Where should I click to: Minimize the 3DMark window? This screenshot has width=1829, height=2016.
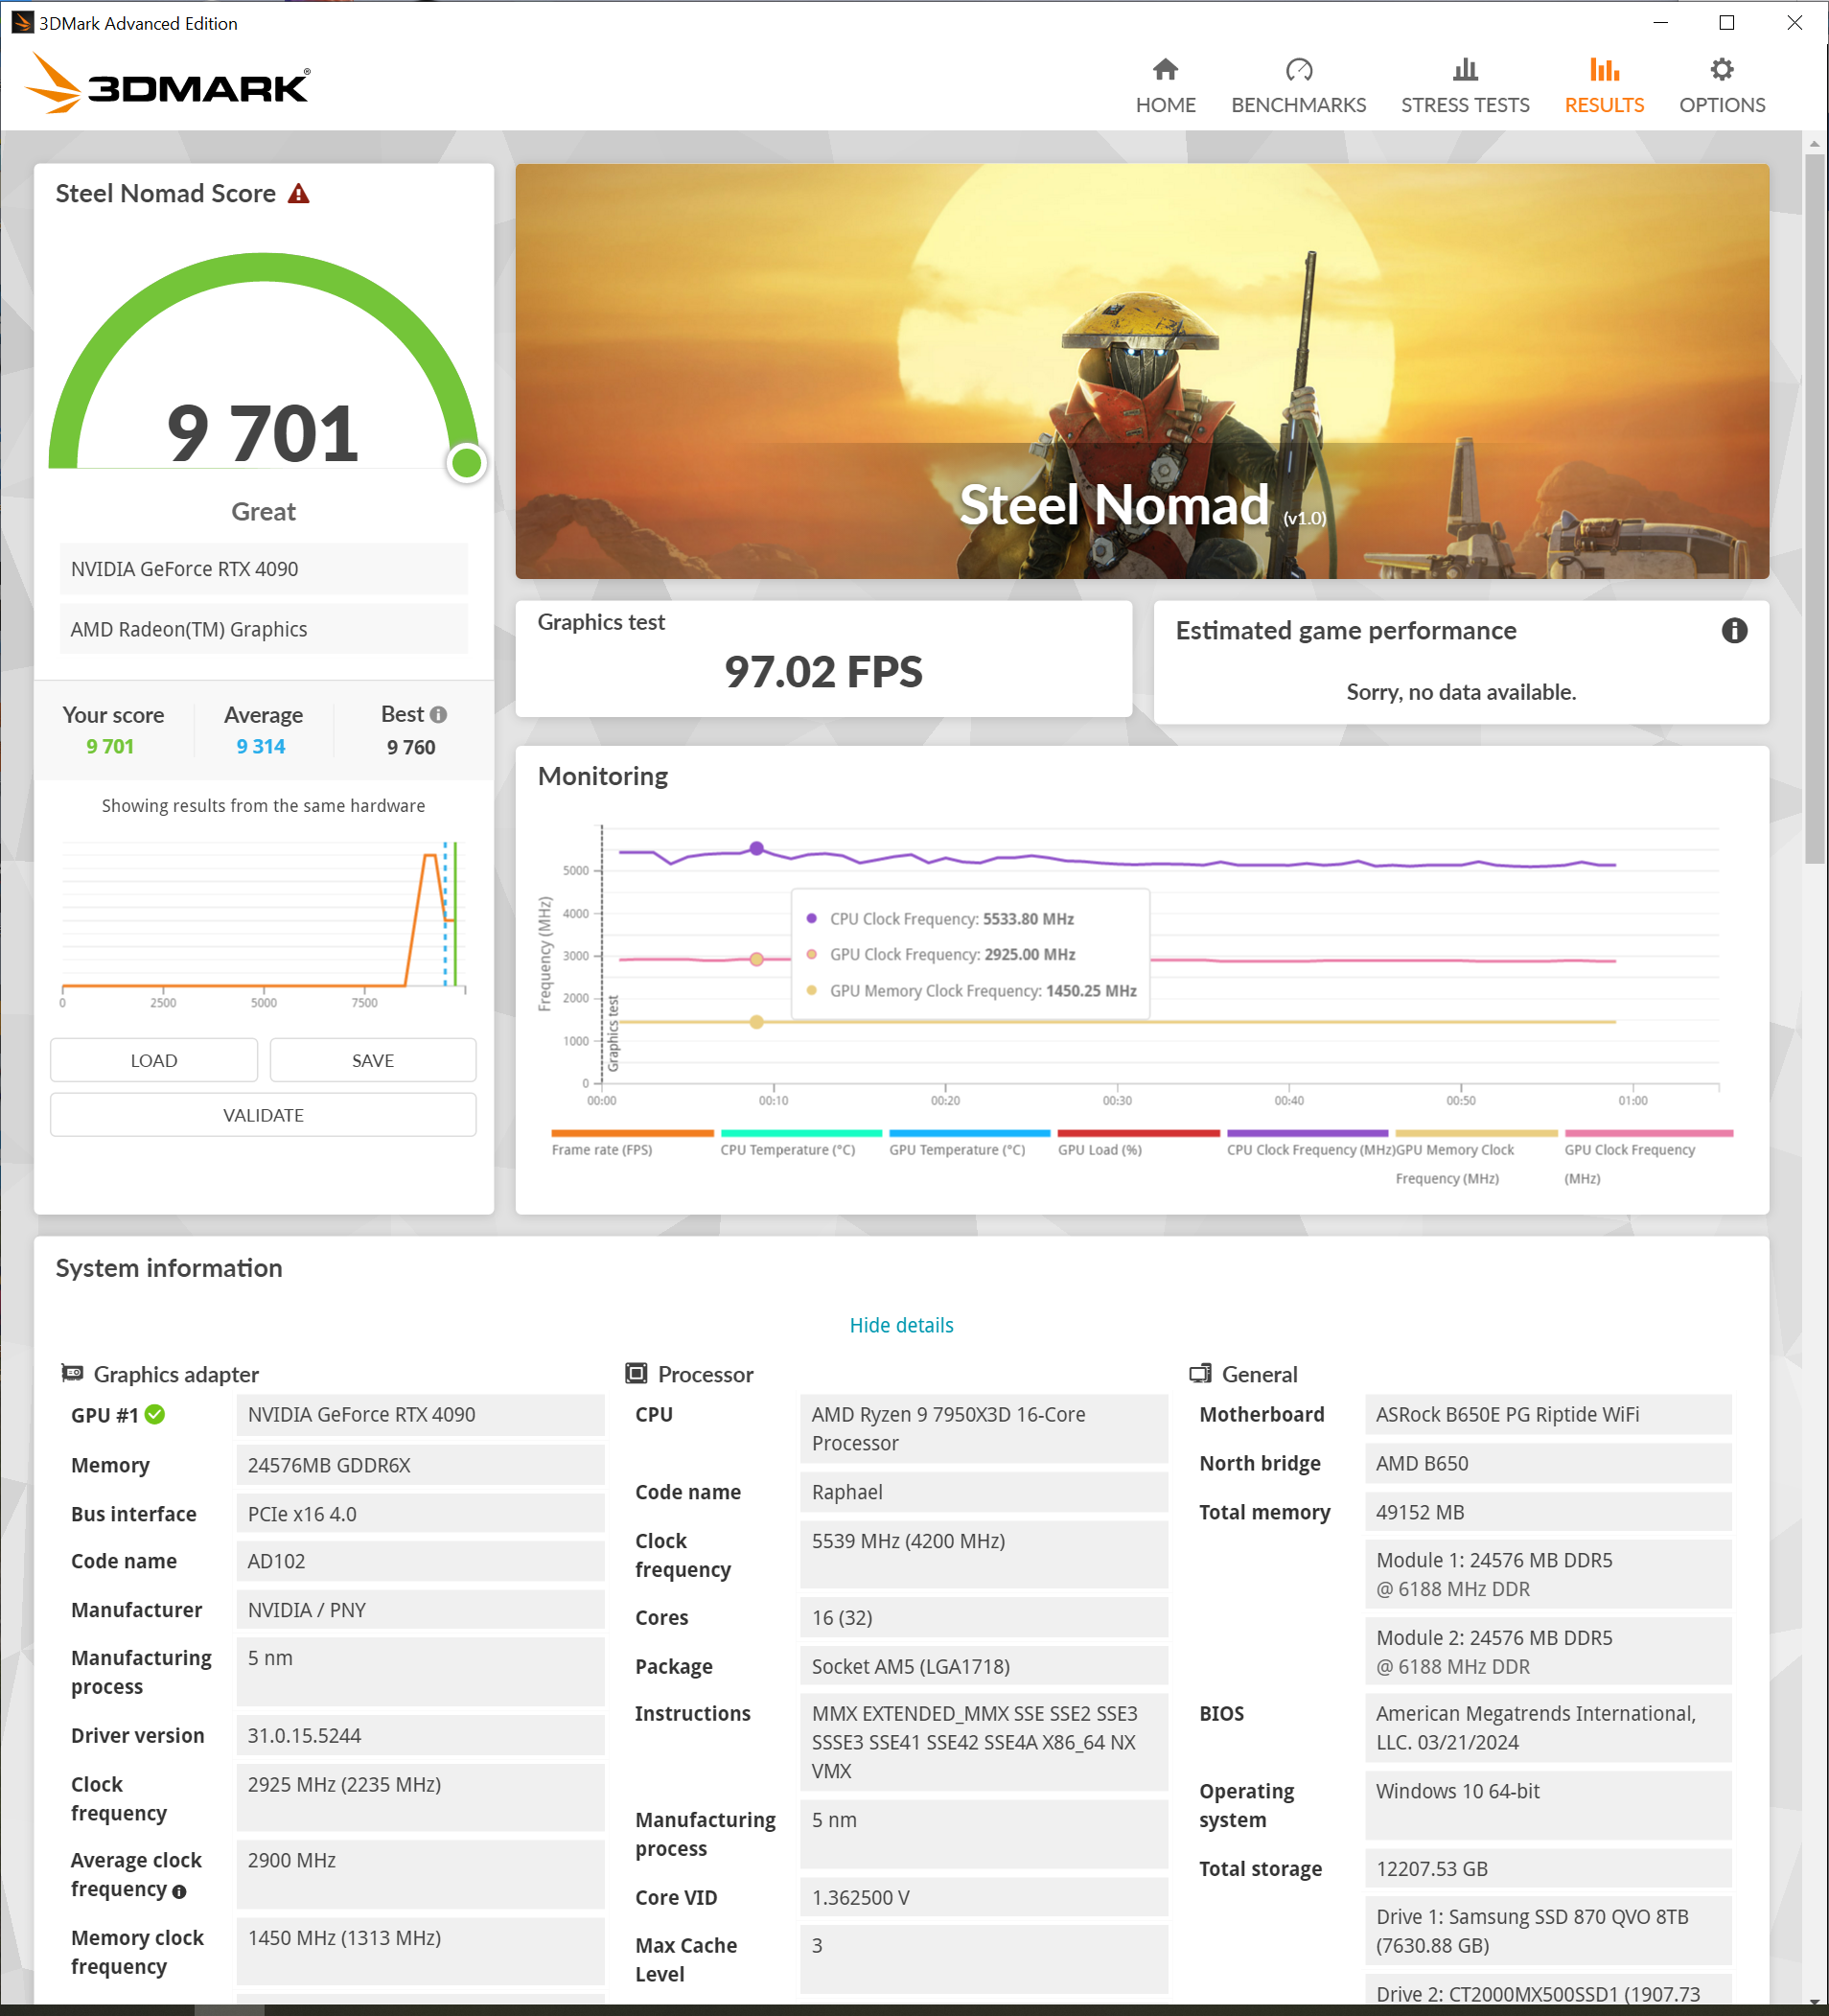1660,22
